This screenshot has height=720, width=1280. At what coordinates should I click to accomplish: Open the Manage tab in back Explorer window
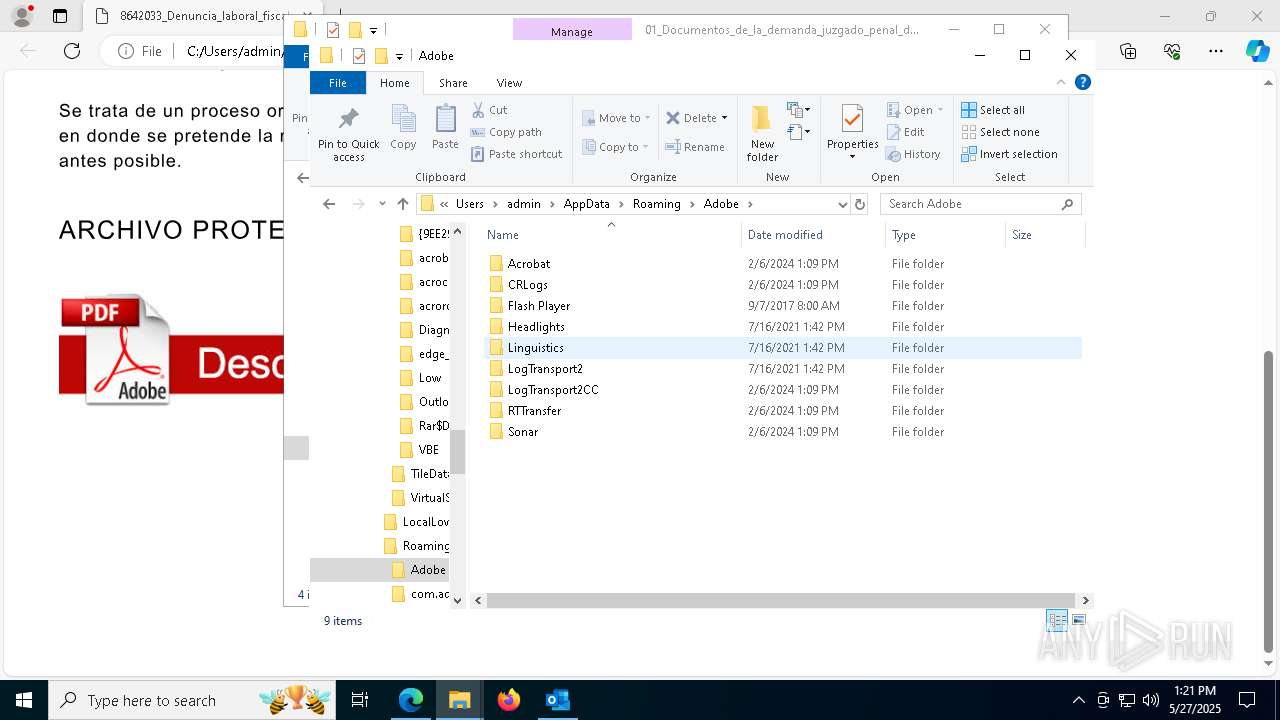pyautogui.click(x=572, y=31)
